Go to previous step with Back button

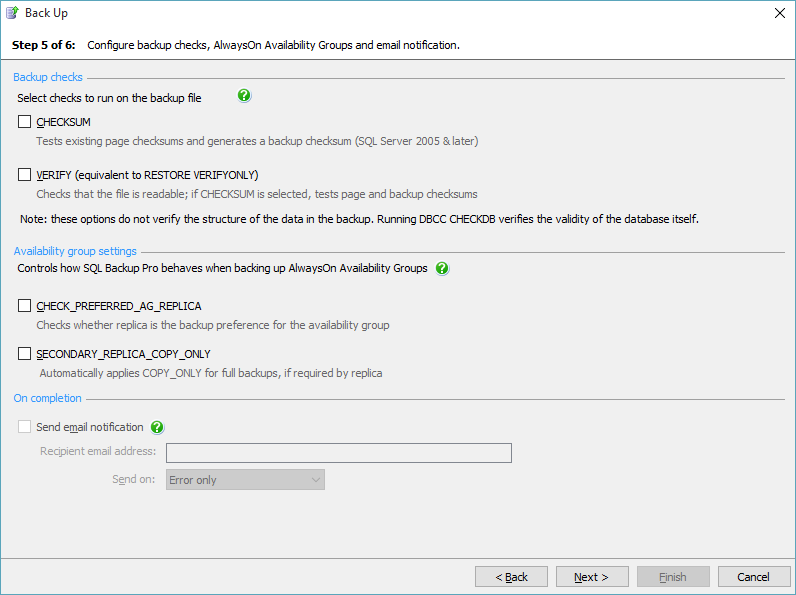(x=511, y=577)
